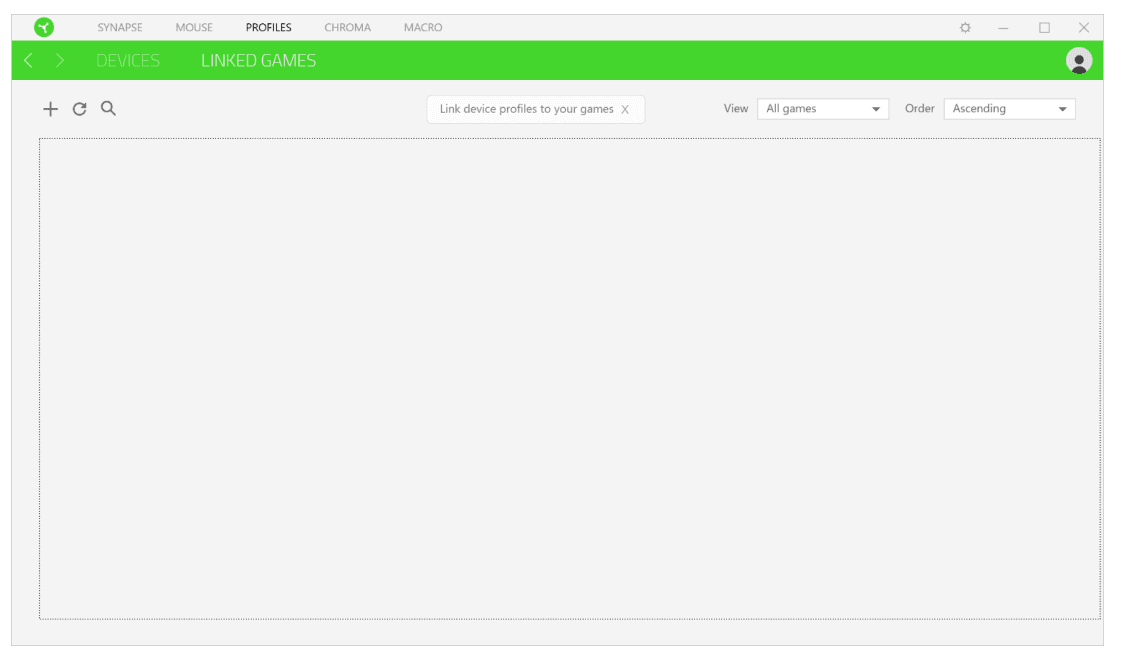This screenshot has height=658, width=1125.
Task: Open the Synapse tab
Action: (120, 28)
